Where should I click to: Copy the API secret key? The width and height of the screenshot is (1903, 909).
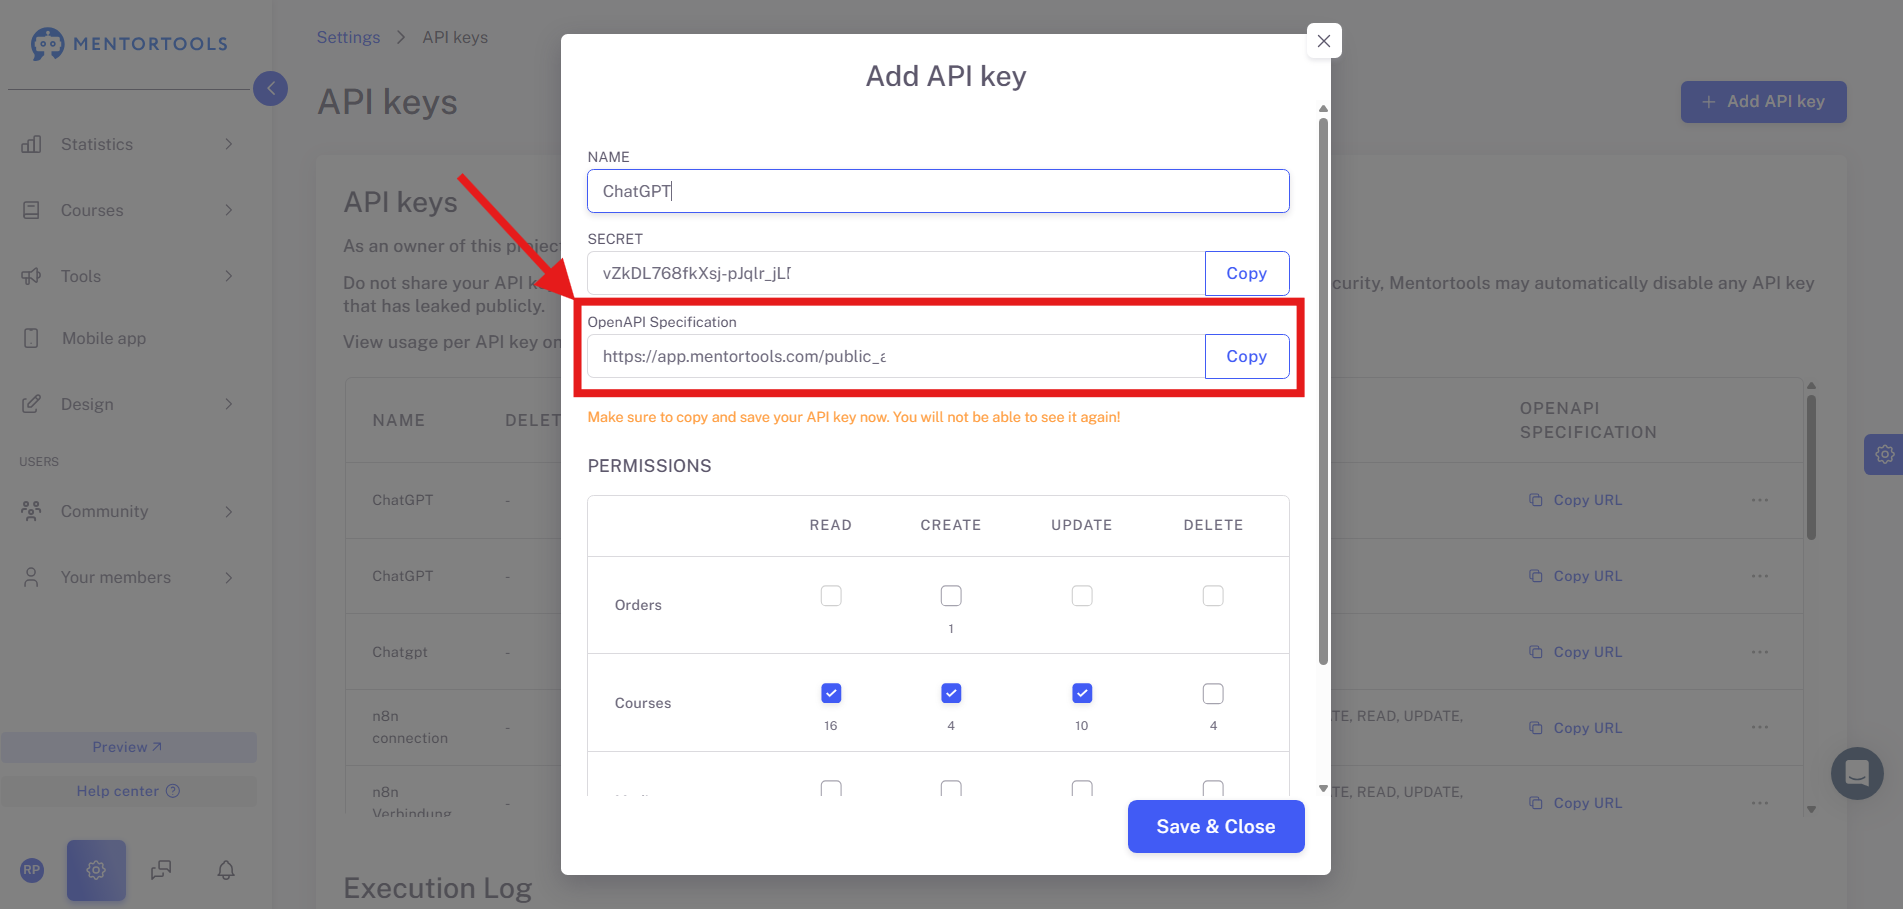pyautogui.click(x=1246, y=273)
